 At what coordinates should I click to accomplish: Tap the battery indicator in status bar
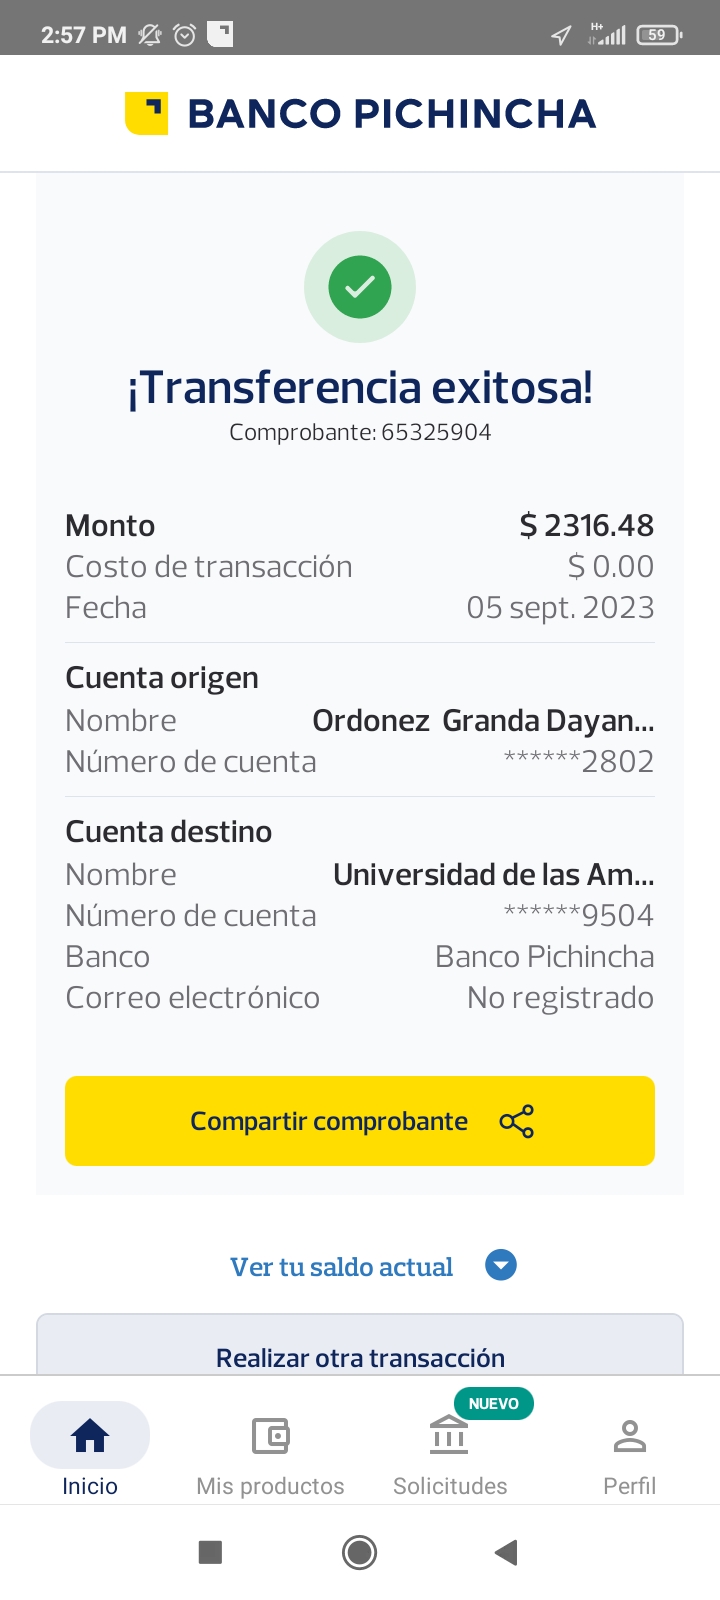[658, 35]
